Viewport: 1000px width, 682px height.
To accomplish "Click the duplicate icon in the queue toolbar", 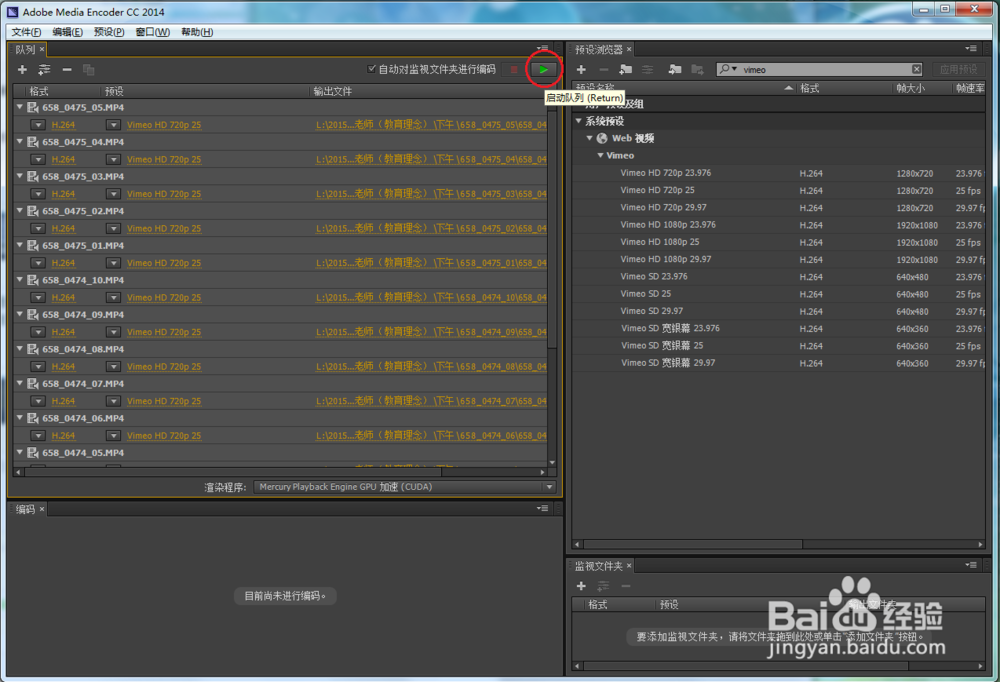I will (89, 70).
